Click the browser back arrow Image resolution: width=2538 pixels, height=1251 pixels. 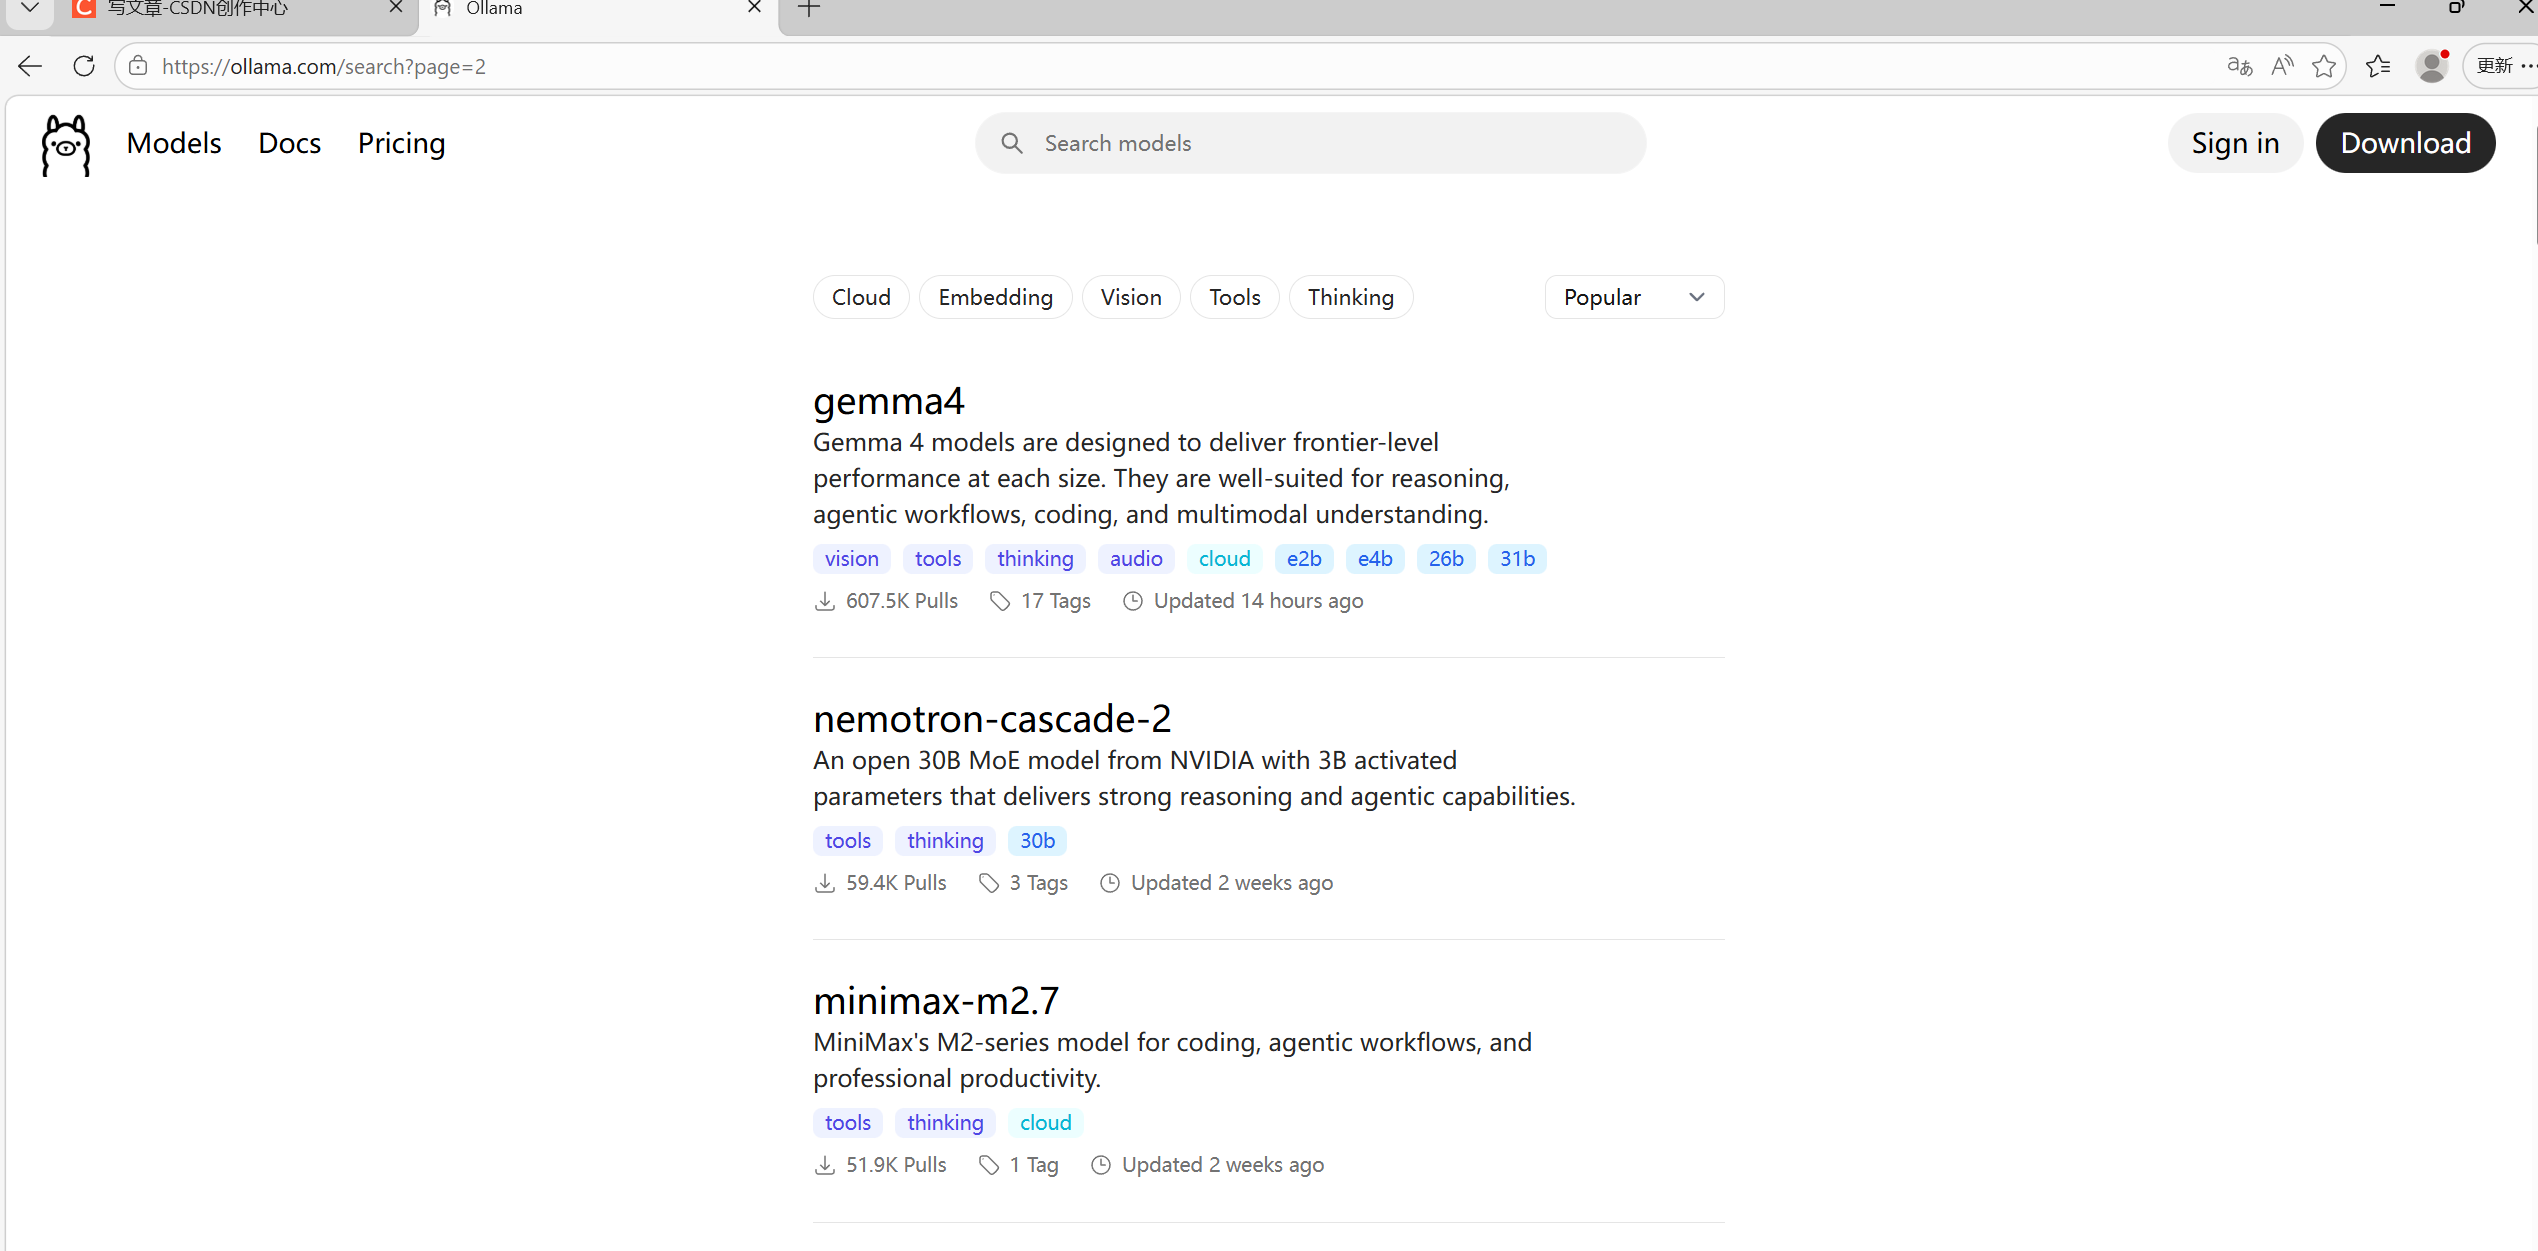pos(30,66)
